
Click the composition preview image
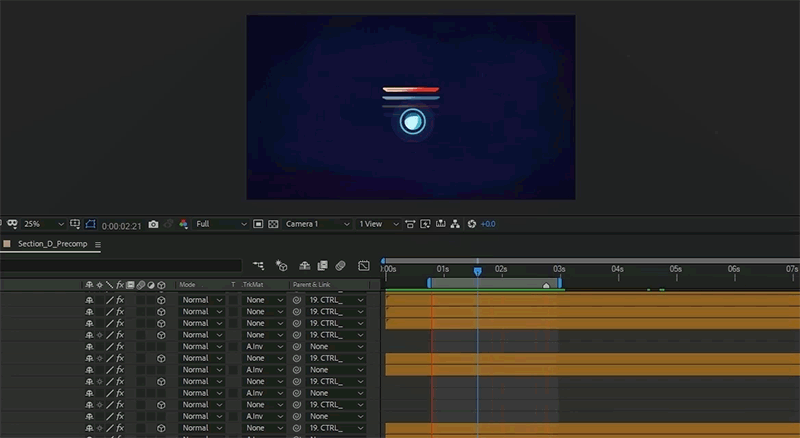(x=411, y=107)
